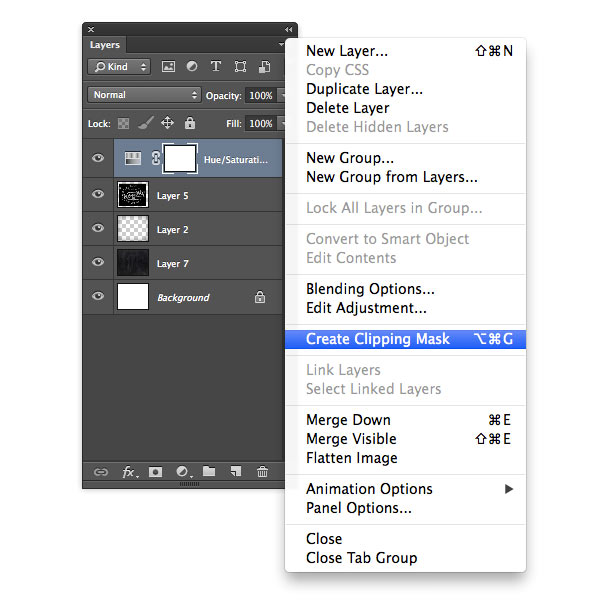Viewport: 600px width, 600px height.
Task: Select the Layer 7 thumbnail
Action: point(133,263)
